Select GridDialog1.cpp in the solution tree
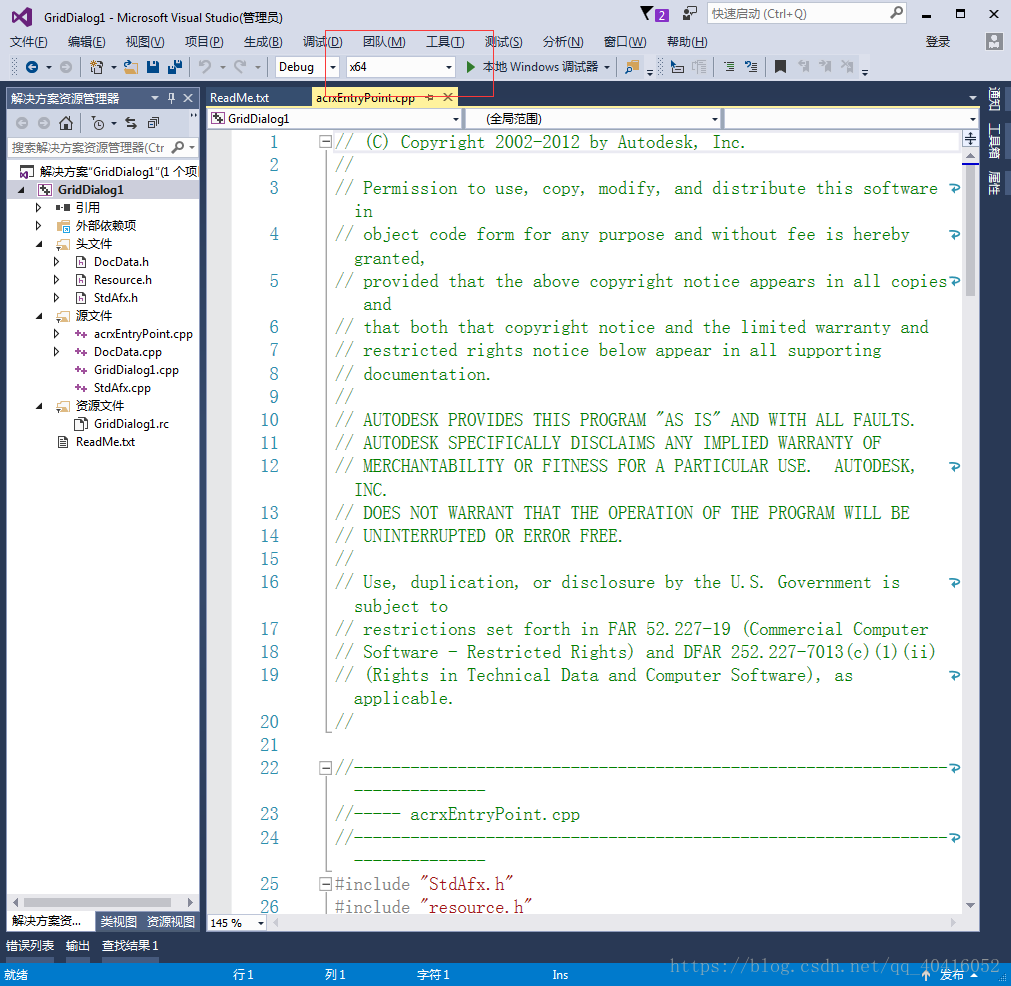The width and height of the screenshot is (1011, 986). pyautogui.click(x=136, y=370)
